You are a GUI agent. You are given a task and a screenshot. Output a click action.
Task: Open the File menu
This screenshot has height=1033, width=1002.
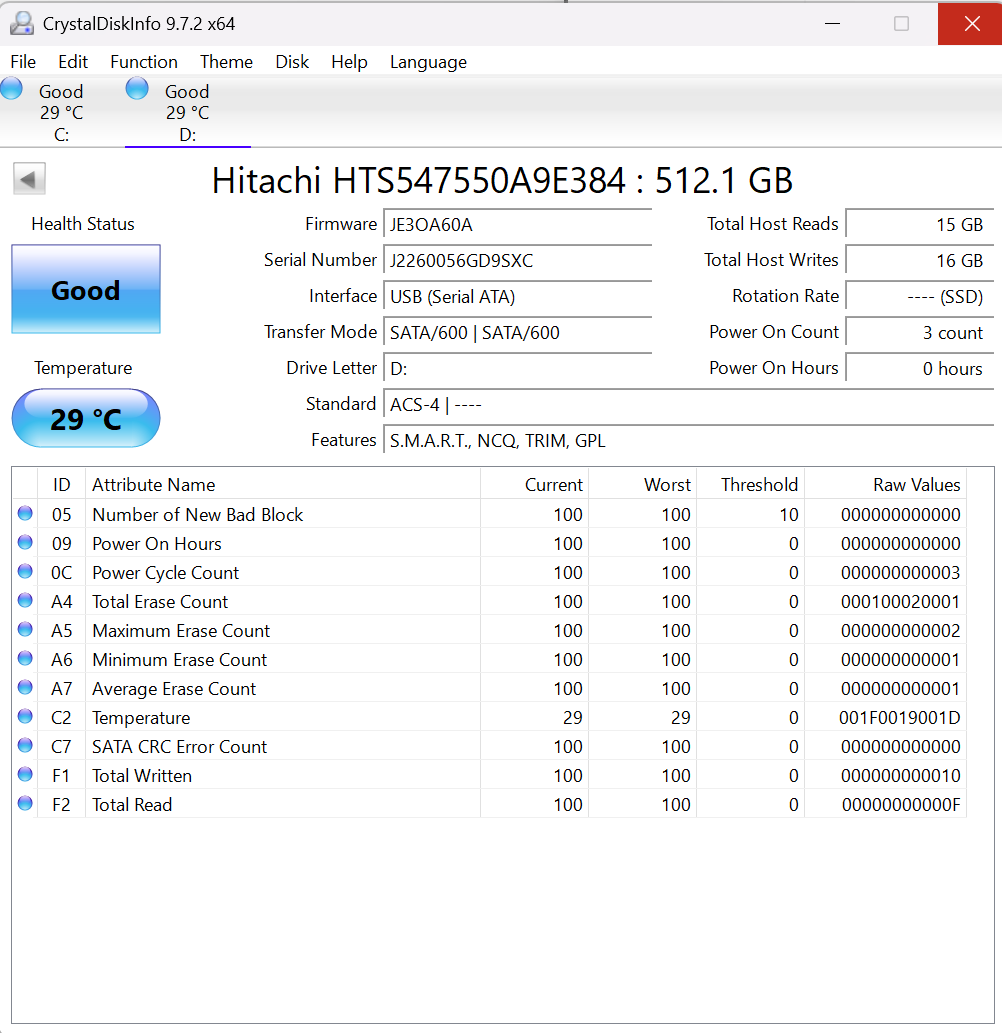23,62
